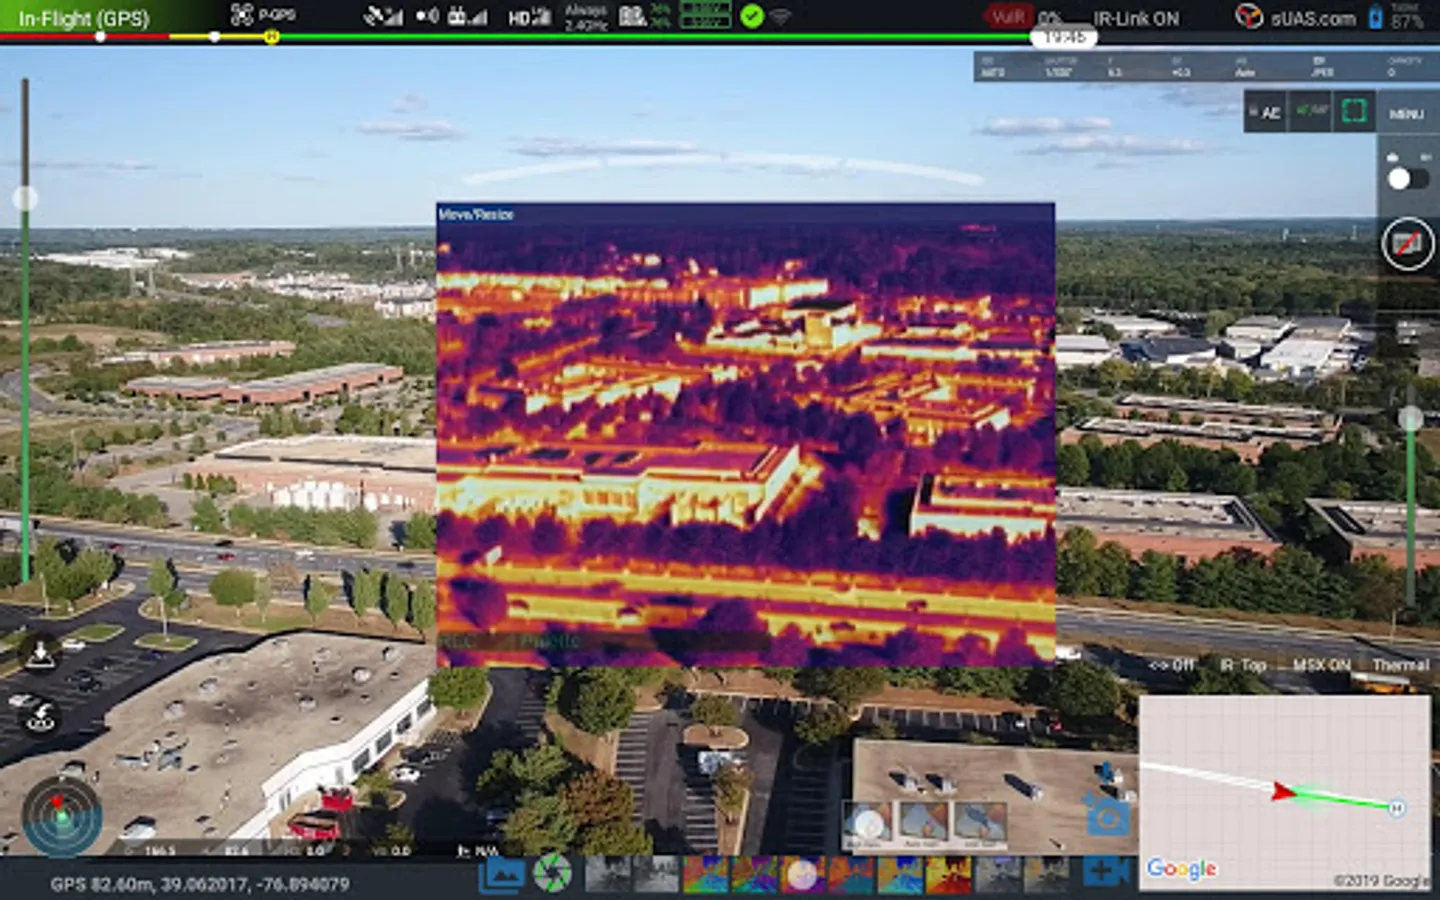Open the Google mini map
The image size is (1440, 900).
pos(1284,792)
